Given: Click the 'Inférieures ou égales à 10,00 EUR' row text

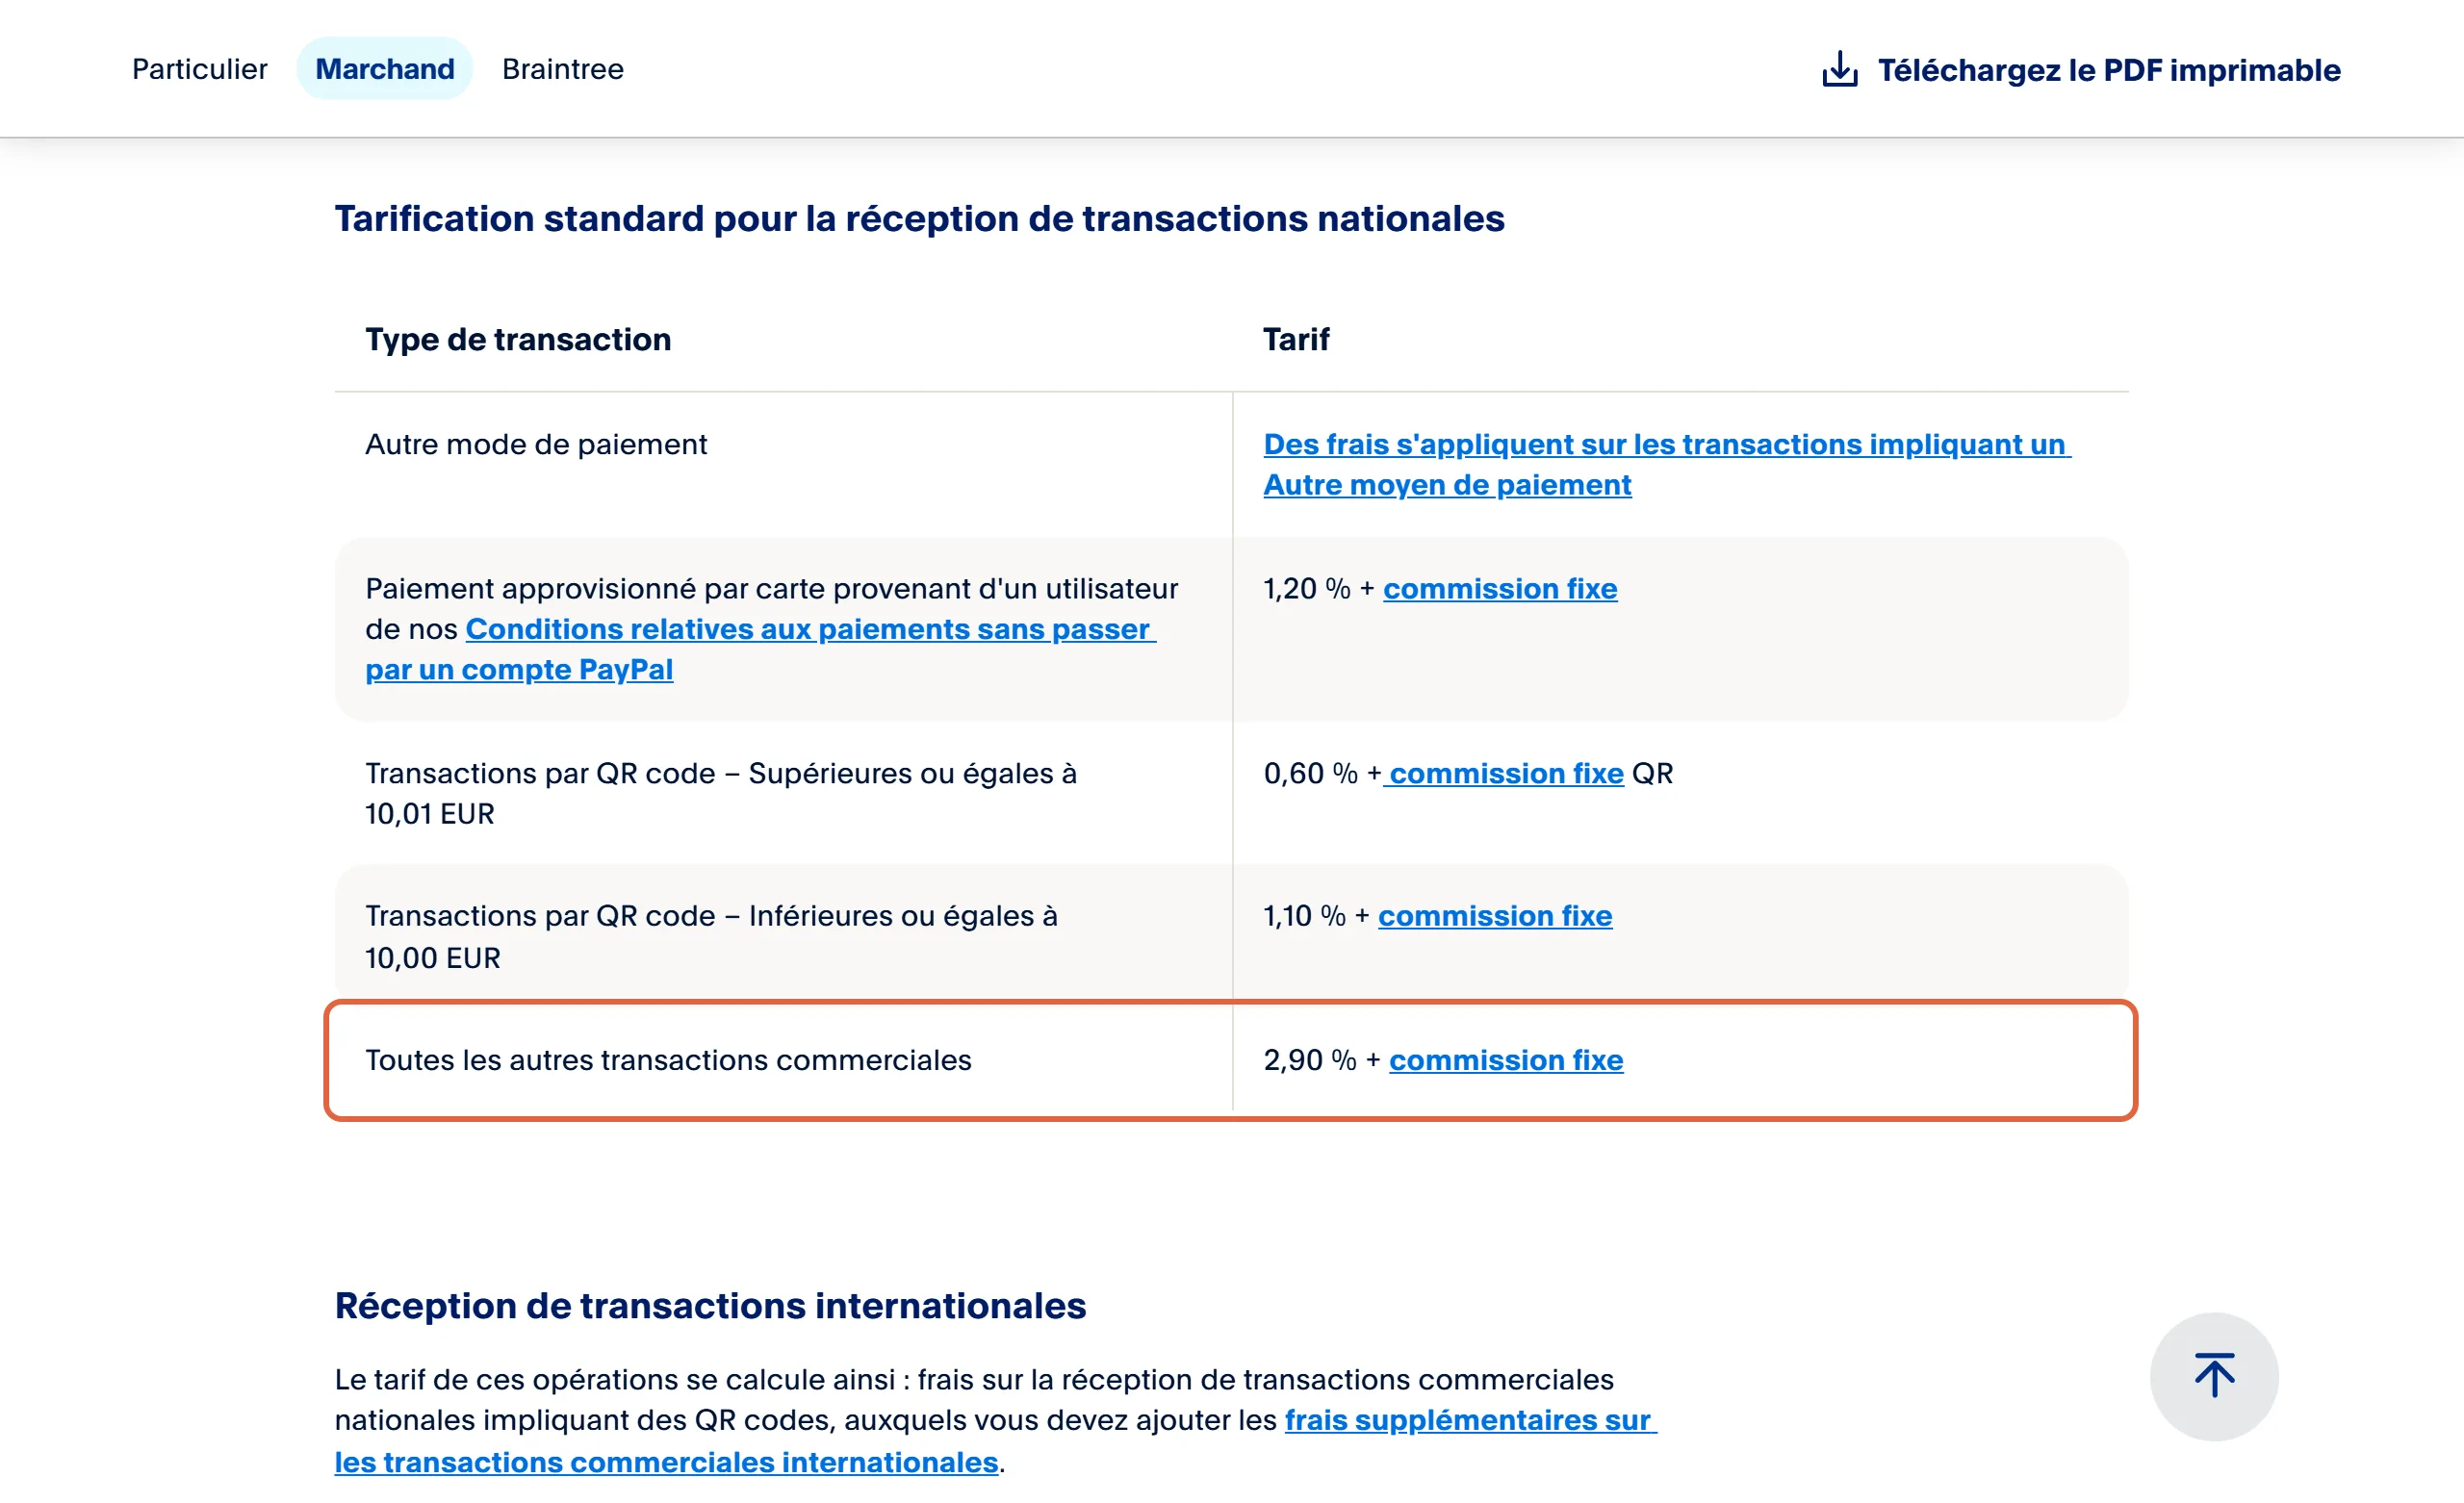Looking at the screenshot, I should (x=711, y=937).
